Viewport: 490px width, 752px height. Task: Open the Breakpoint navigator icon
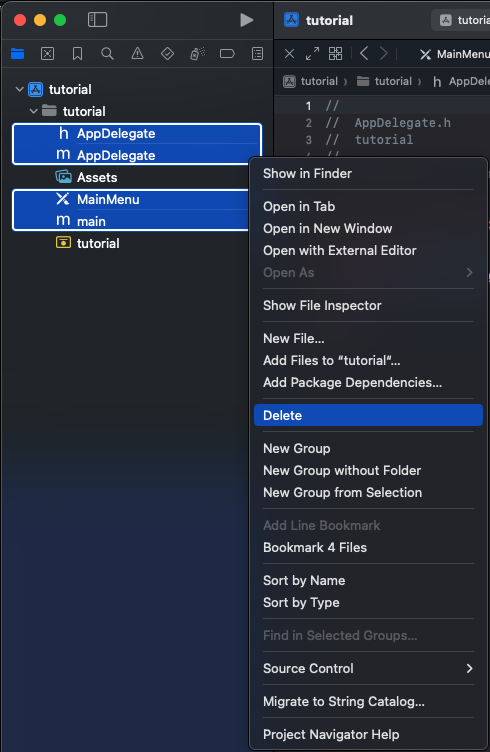[227, 53]
